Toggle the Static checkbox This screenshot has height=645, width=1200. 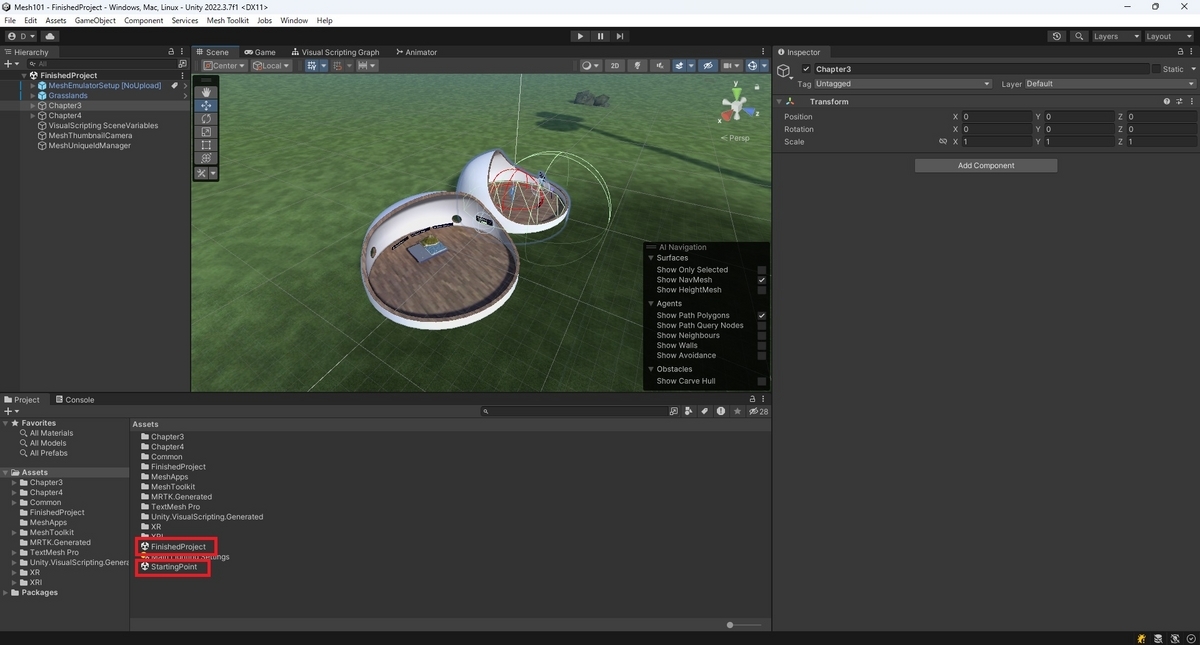(x=1156, y=69)
